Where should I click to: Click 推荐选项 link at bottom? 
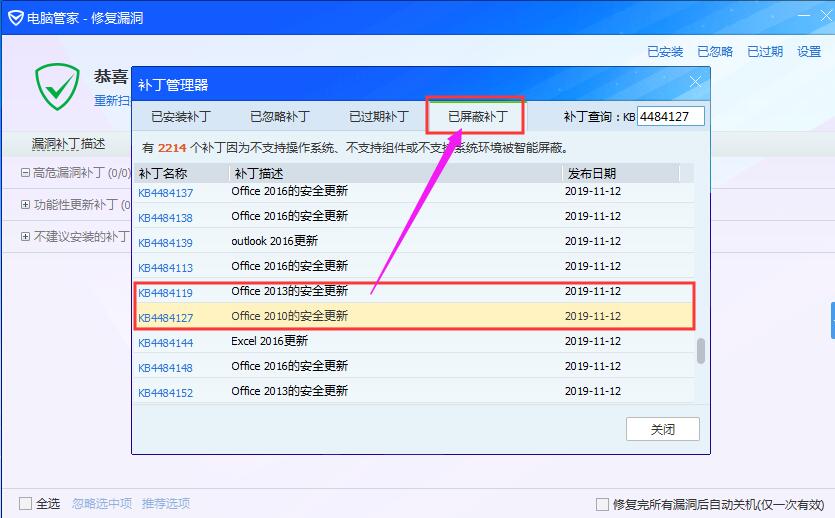[166, 503]
